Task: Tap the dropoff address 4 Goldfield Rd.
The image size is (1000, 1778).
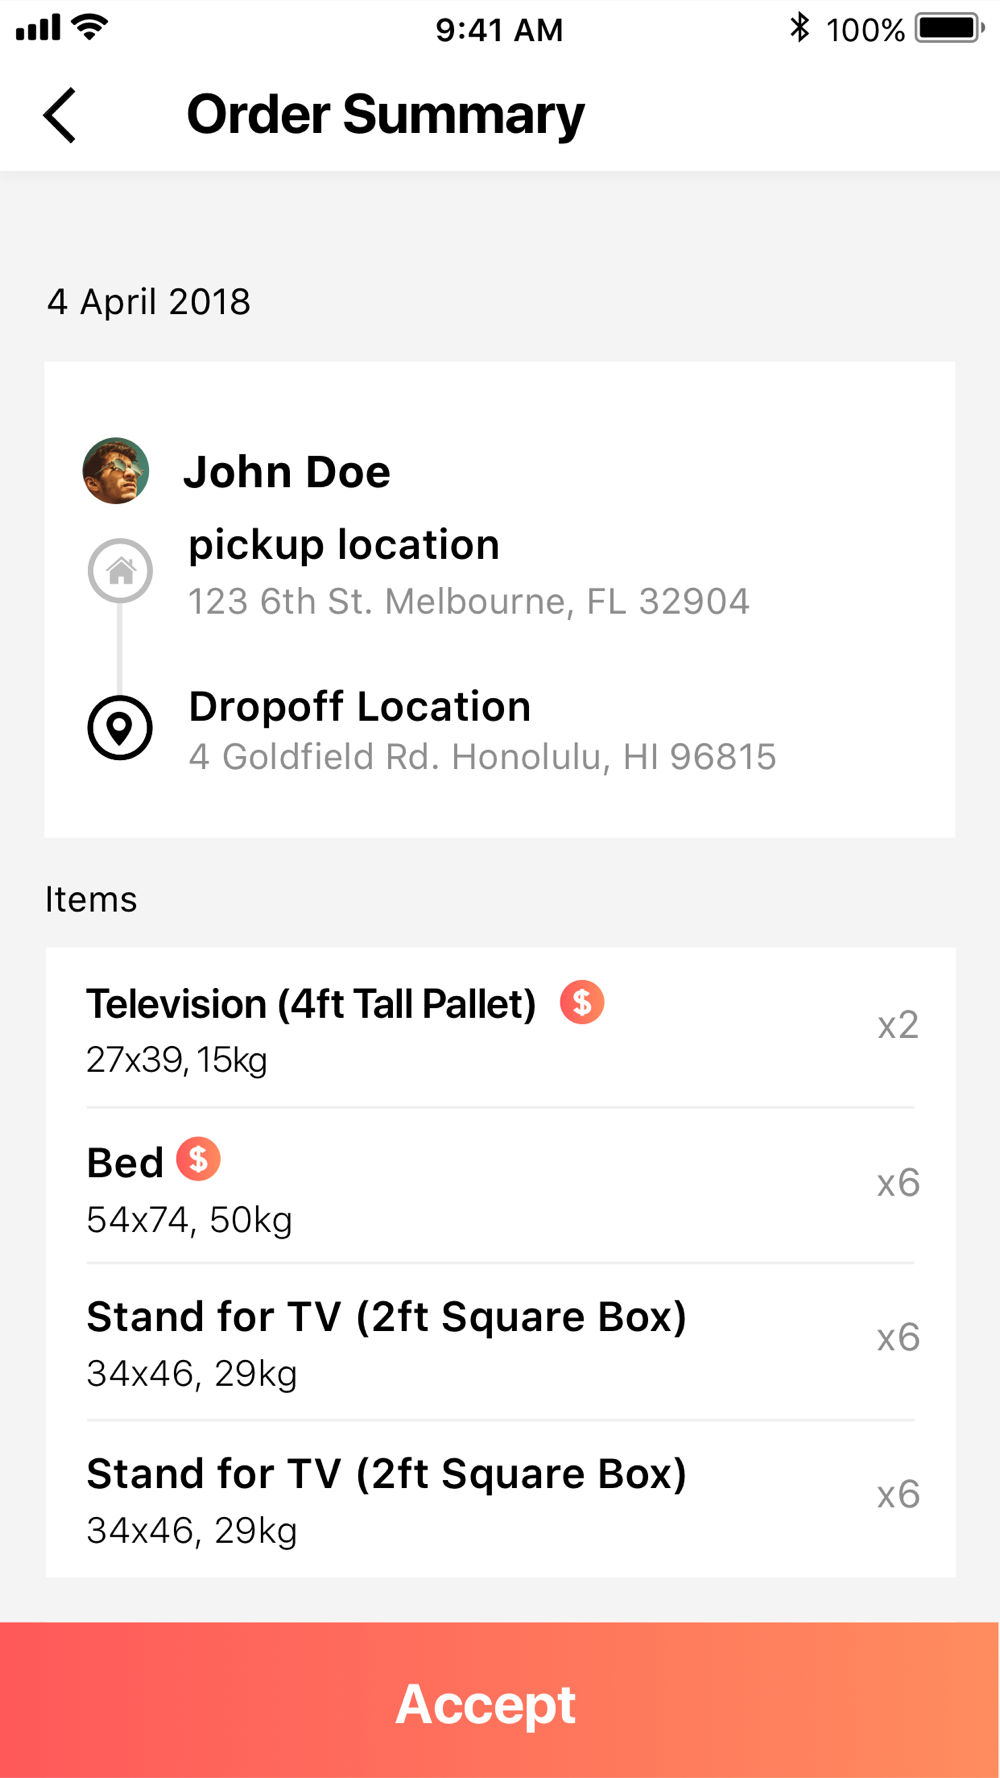Action: tap(482, 757)
